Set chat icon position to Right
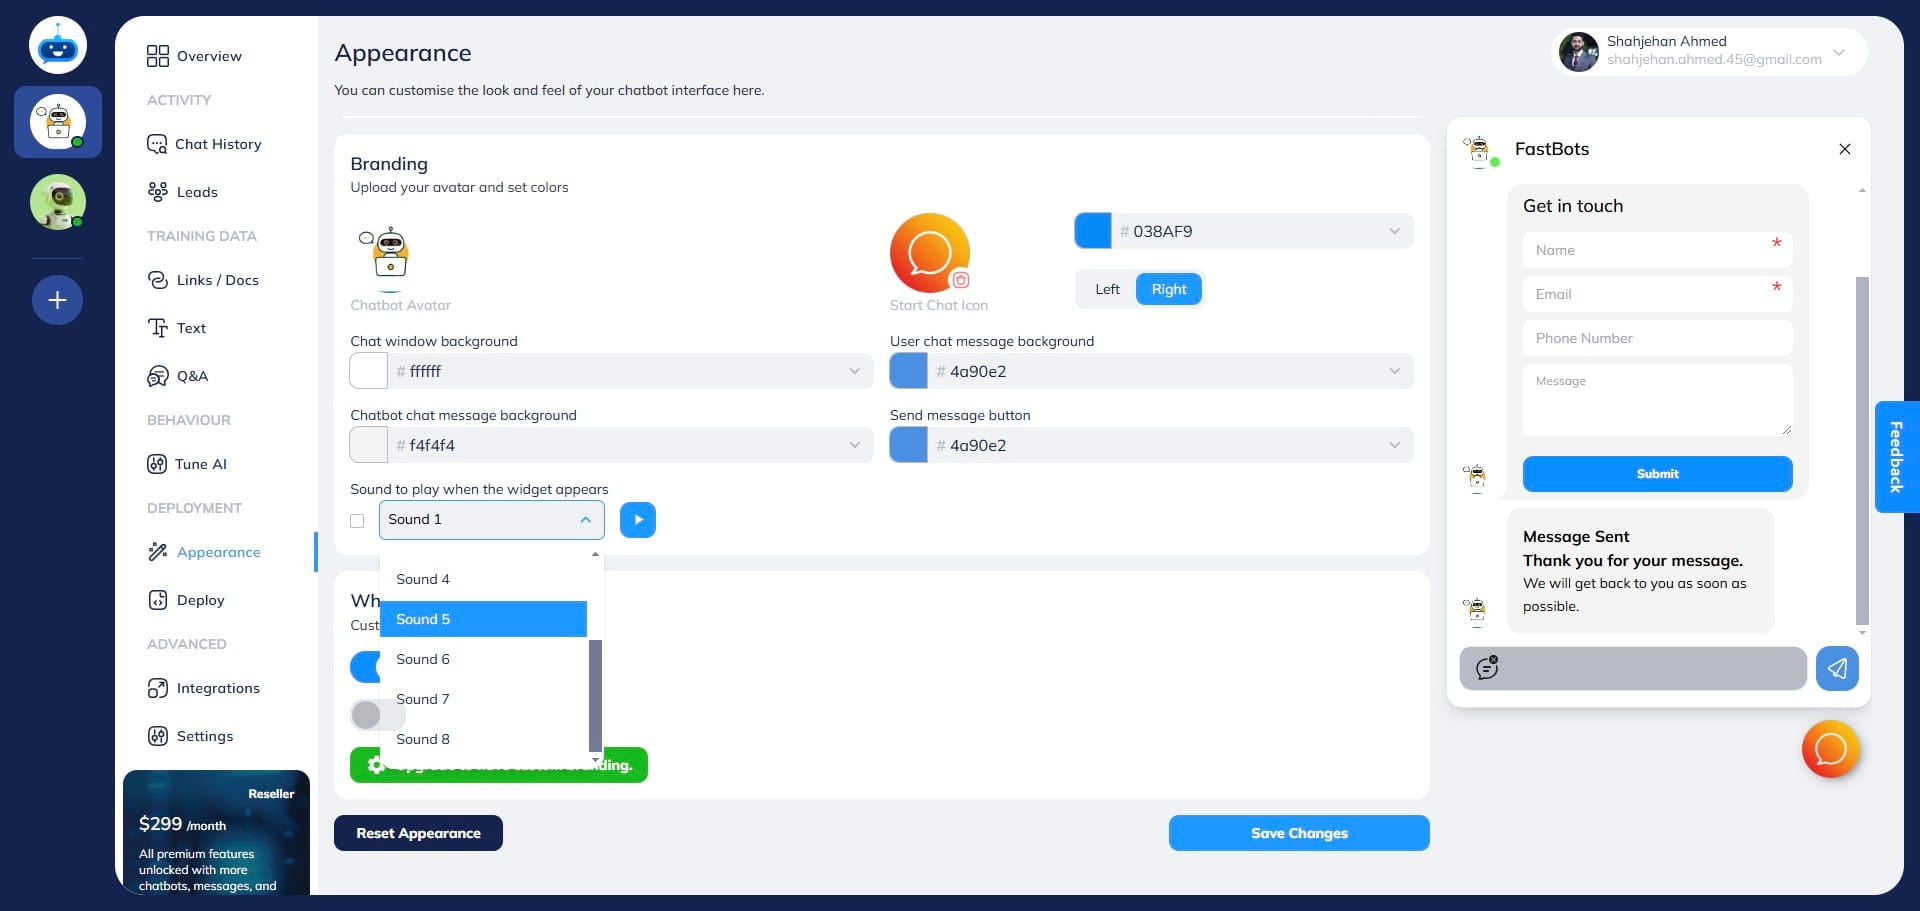The width and height of the screenshot is (1920, 911). coord(1169,289)
